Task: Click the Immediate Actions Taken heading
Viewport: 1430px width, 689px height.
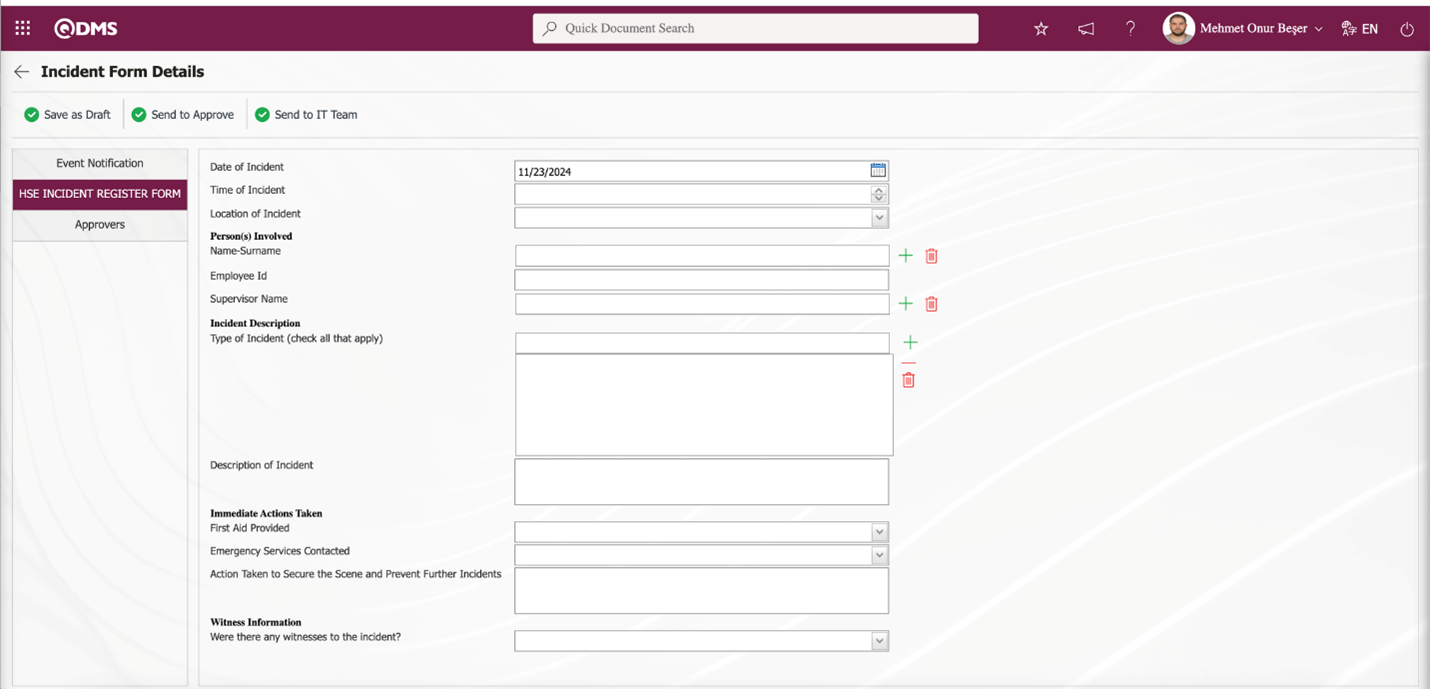Action: [266, 513]
